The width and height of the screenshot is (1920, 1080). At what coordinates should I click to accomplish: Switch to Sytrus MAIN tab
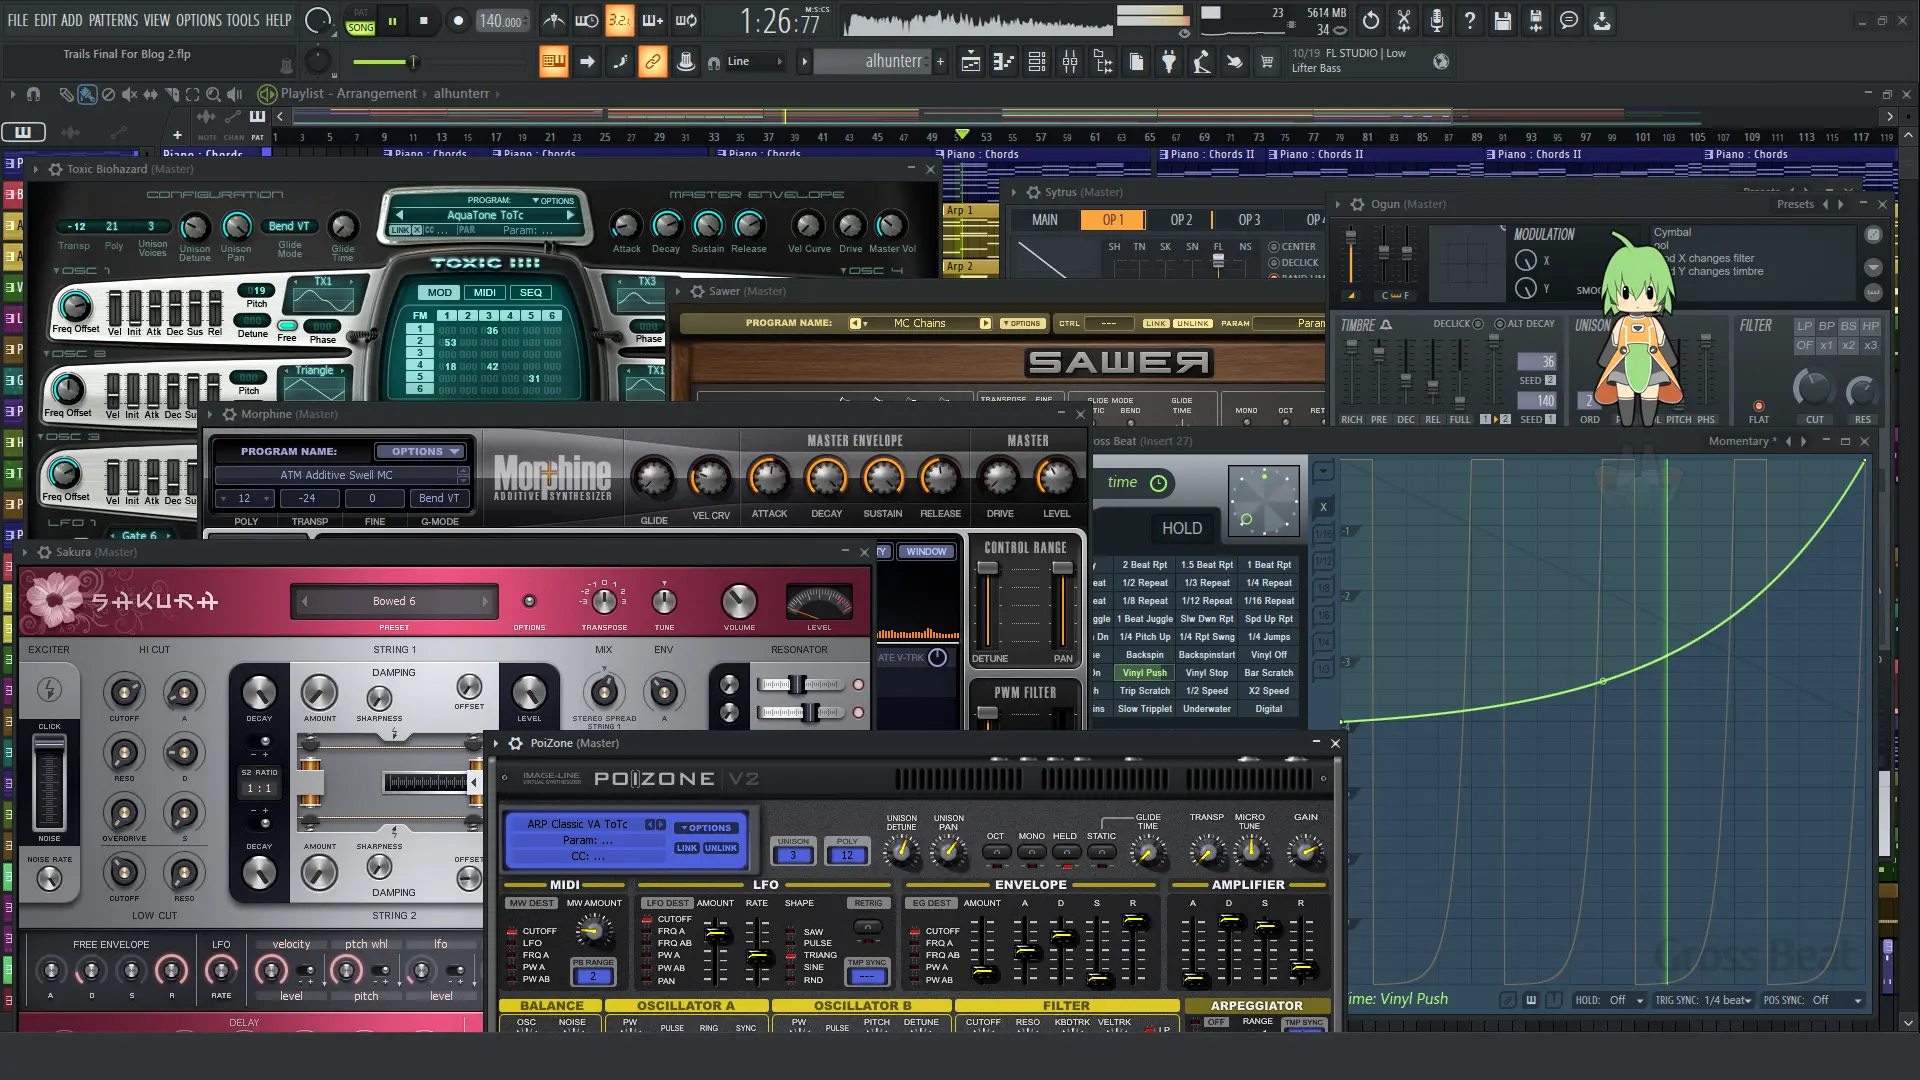[x=1045, y=220]
